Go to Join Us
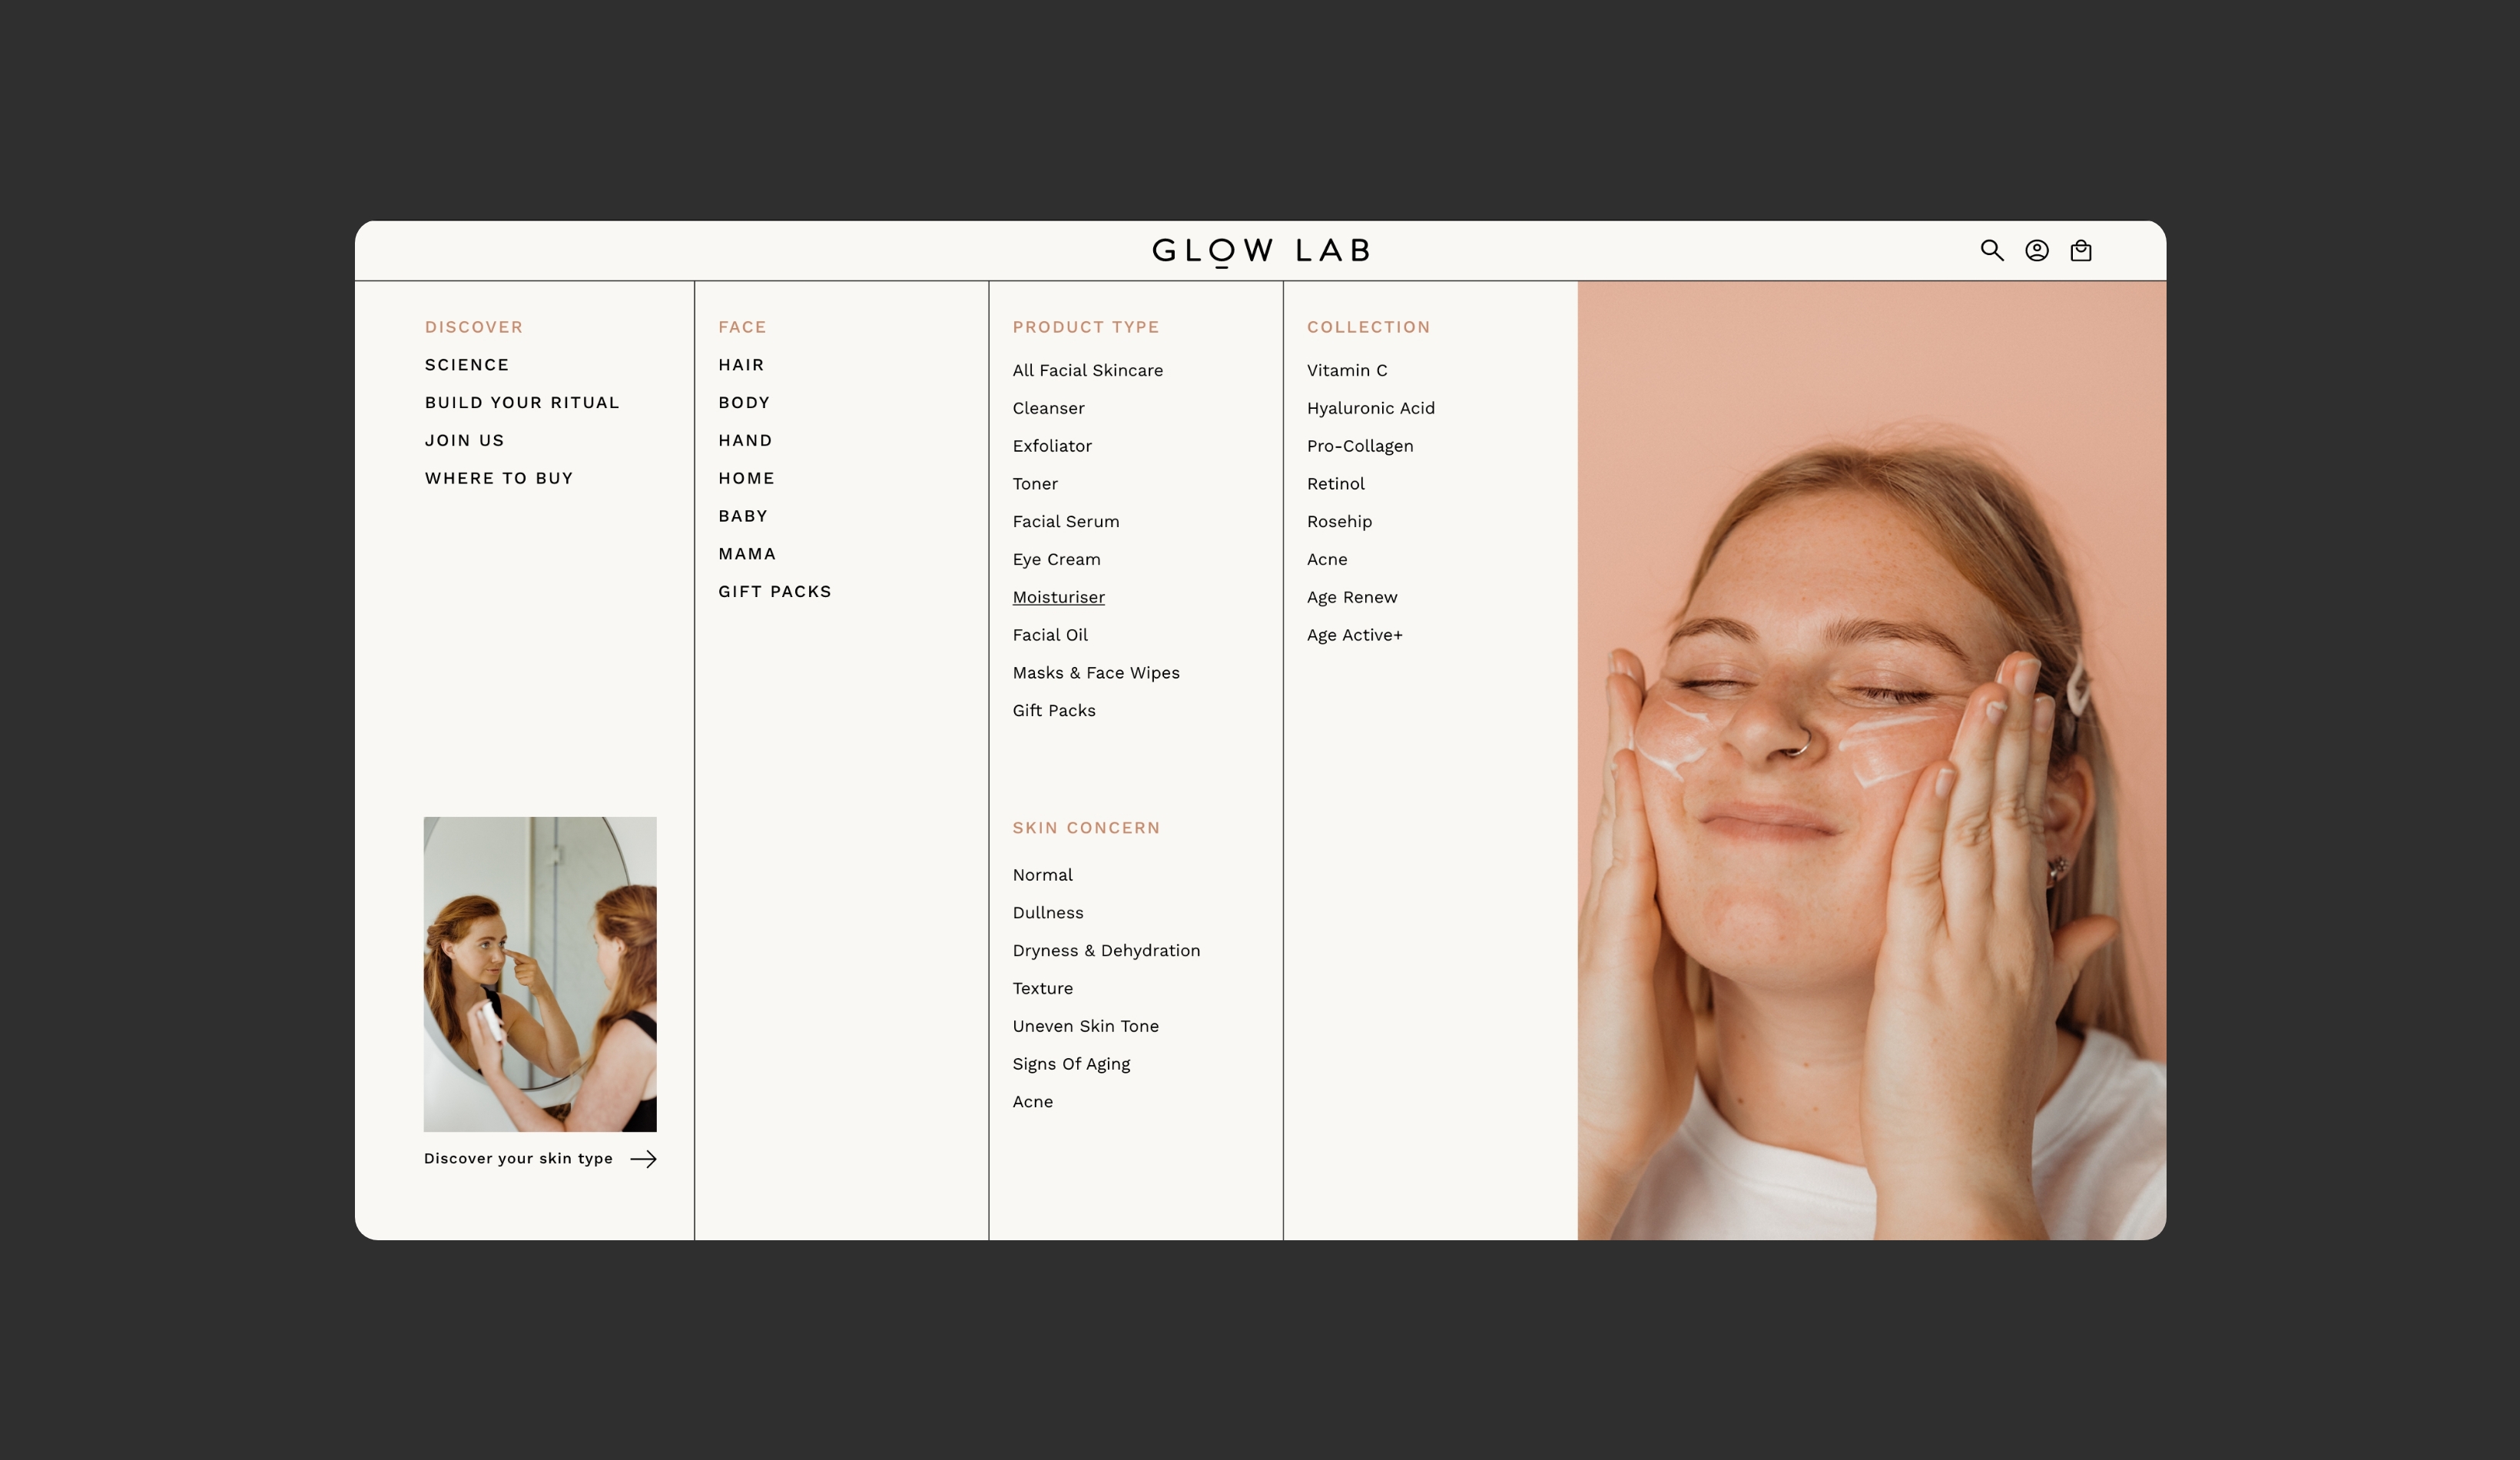The image size is (2520, 1460). coord(464,441)
